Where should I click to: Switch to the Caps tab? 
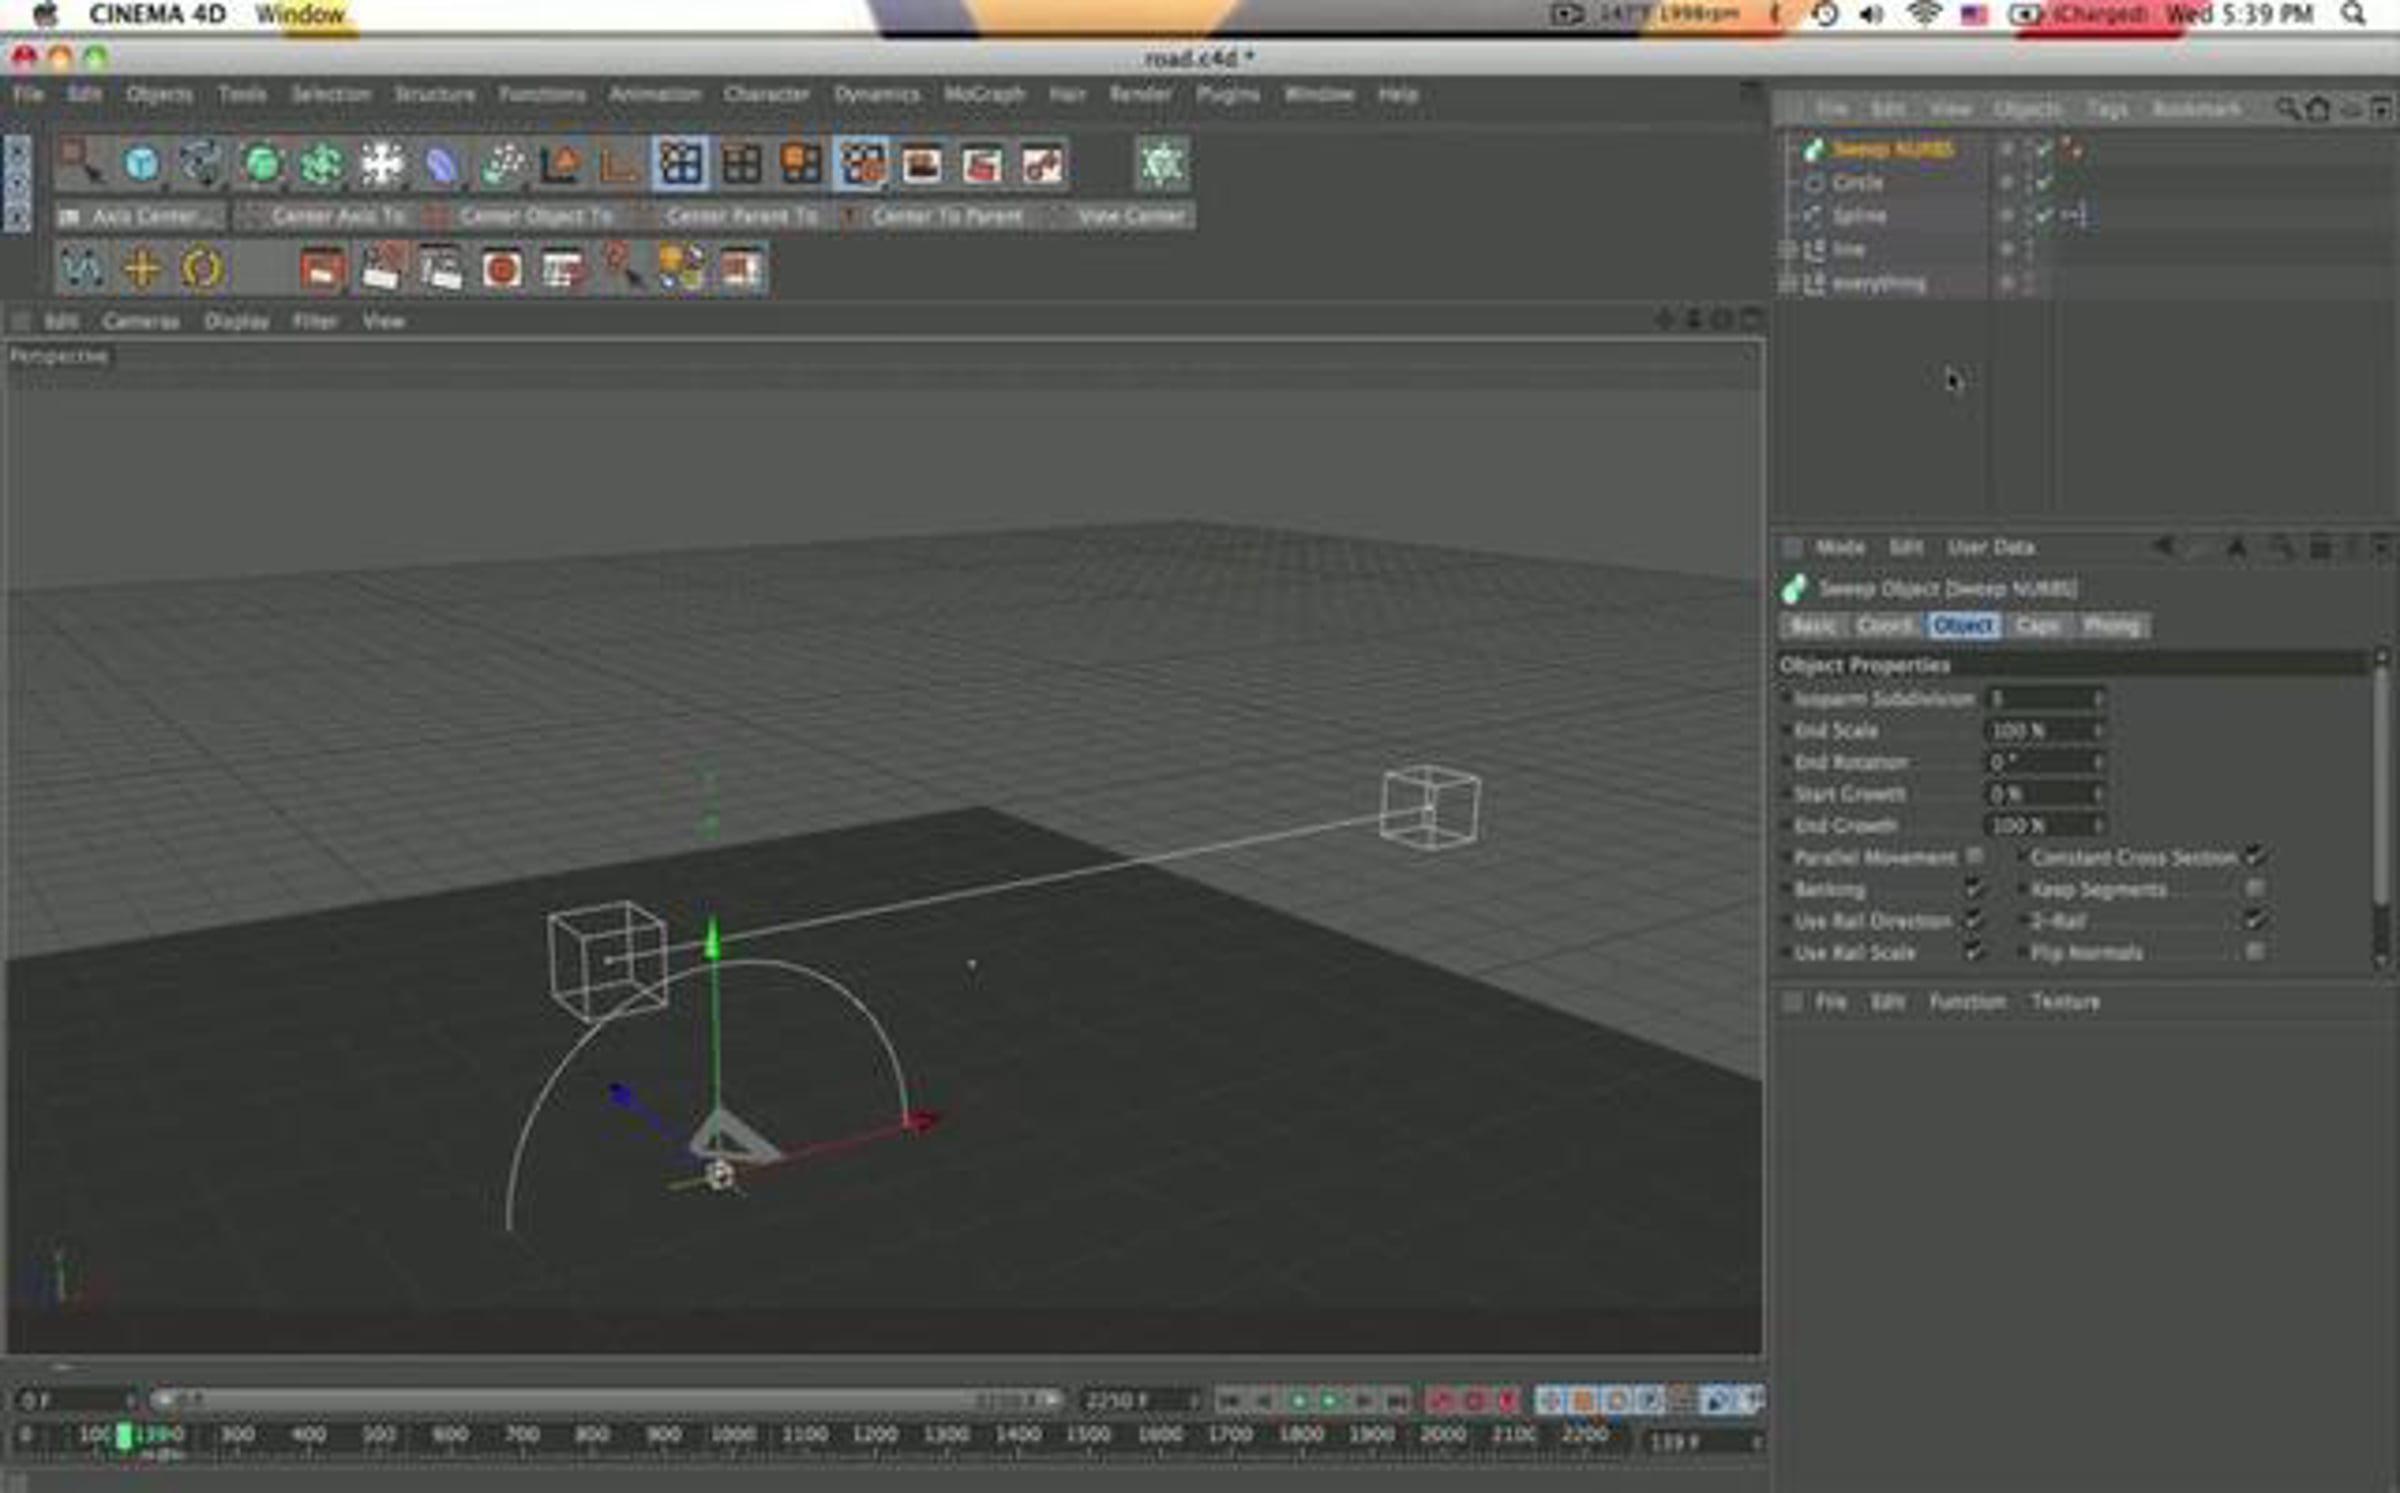[2037, 626]
